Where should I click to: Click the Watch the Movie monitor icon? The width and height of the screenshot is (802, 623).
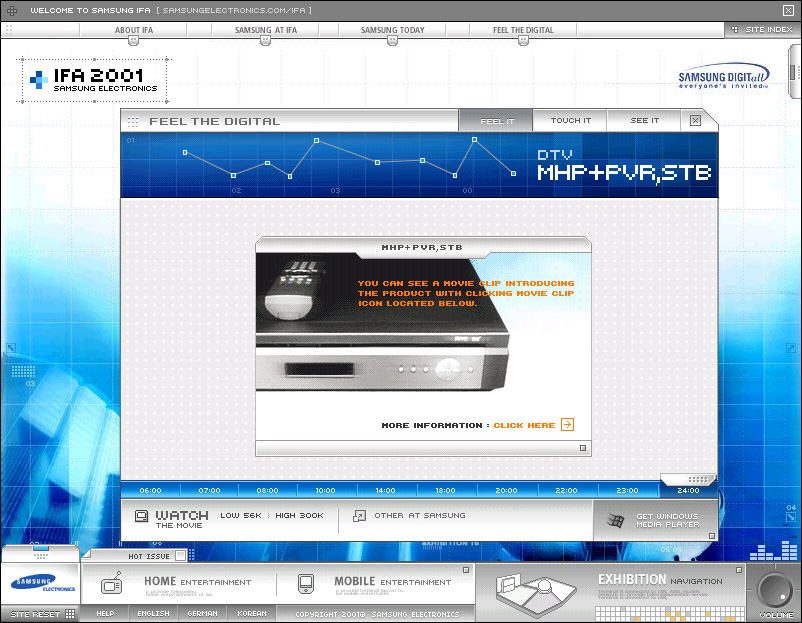tap(141, 516)
